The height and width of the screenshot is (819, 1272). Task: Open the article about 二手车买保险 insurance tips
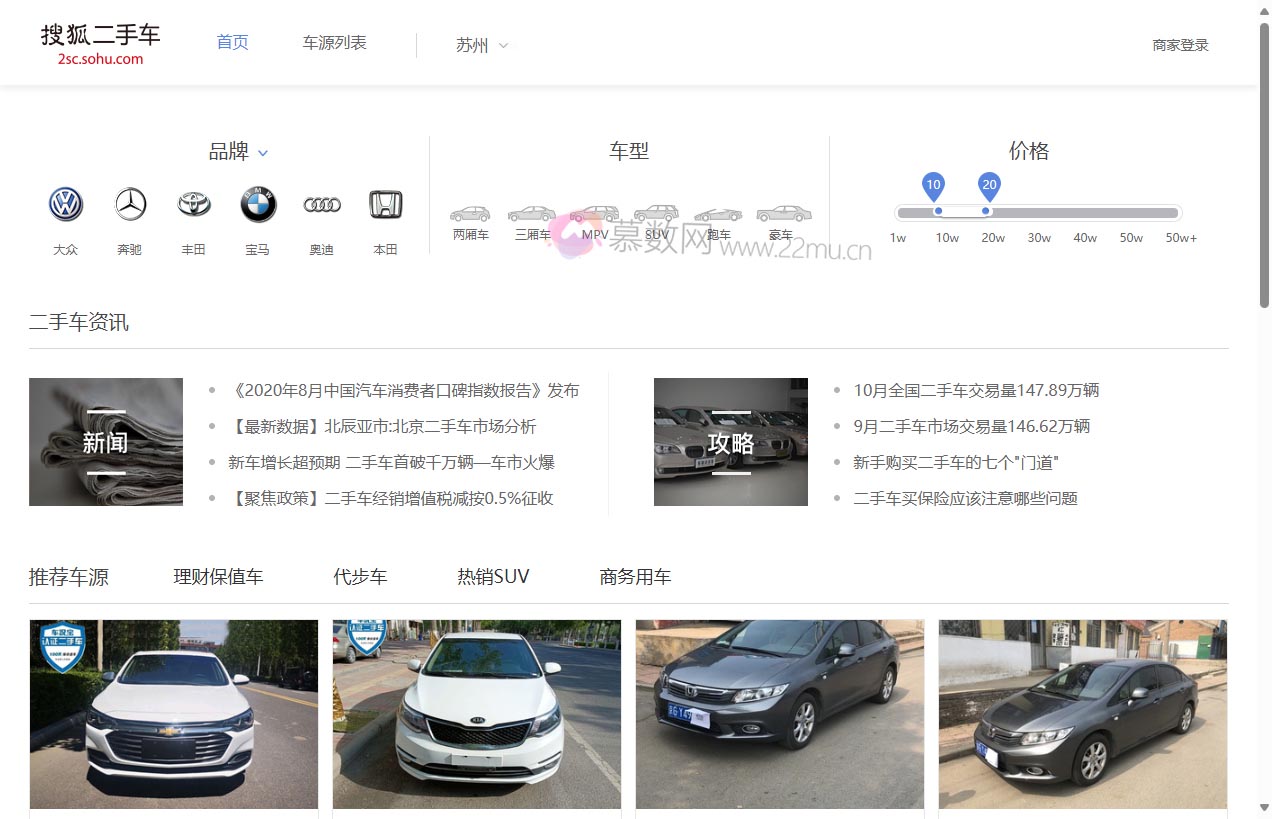965,497
